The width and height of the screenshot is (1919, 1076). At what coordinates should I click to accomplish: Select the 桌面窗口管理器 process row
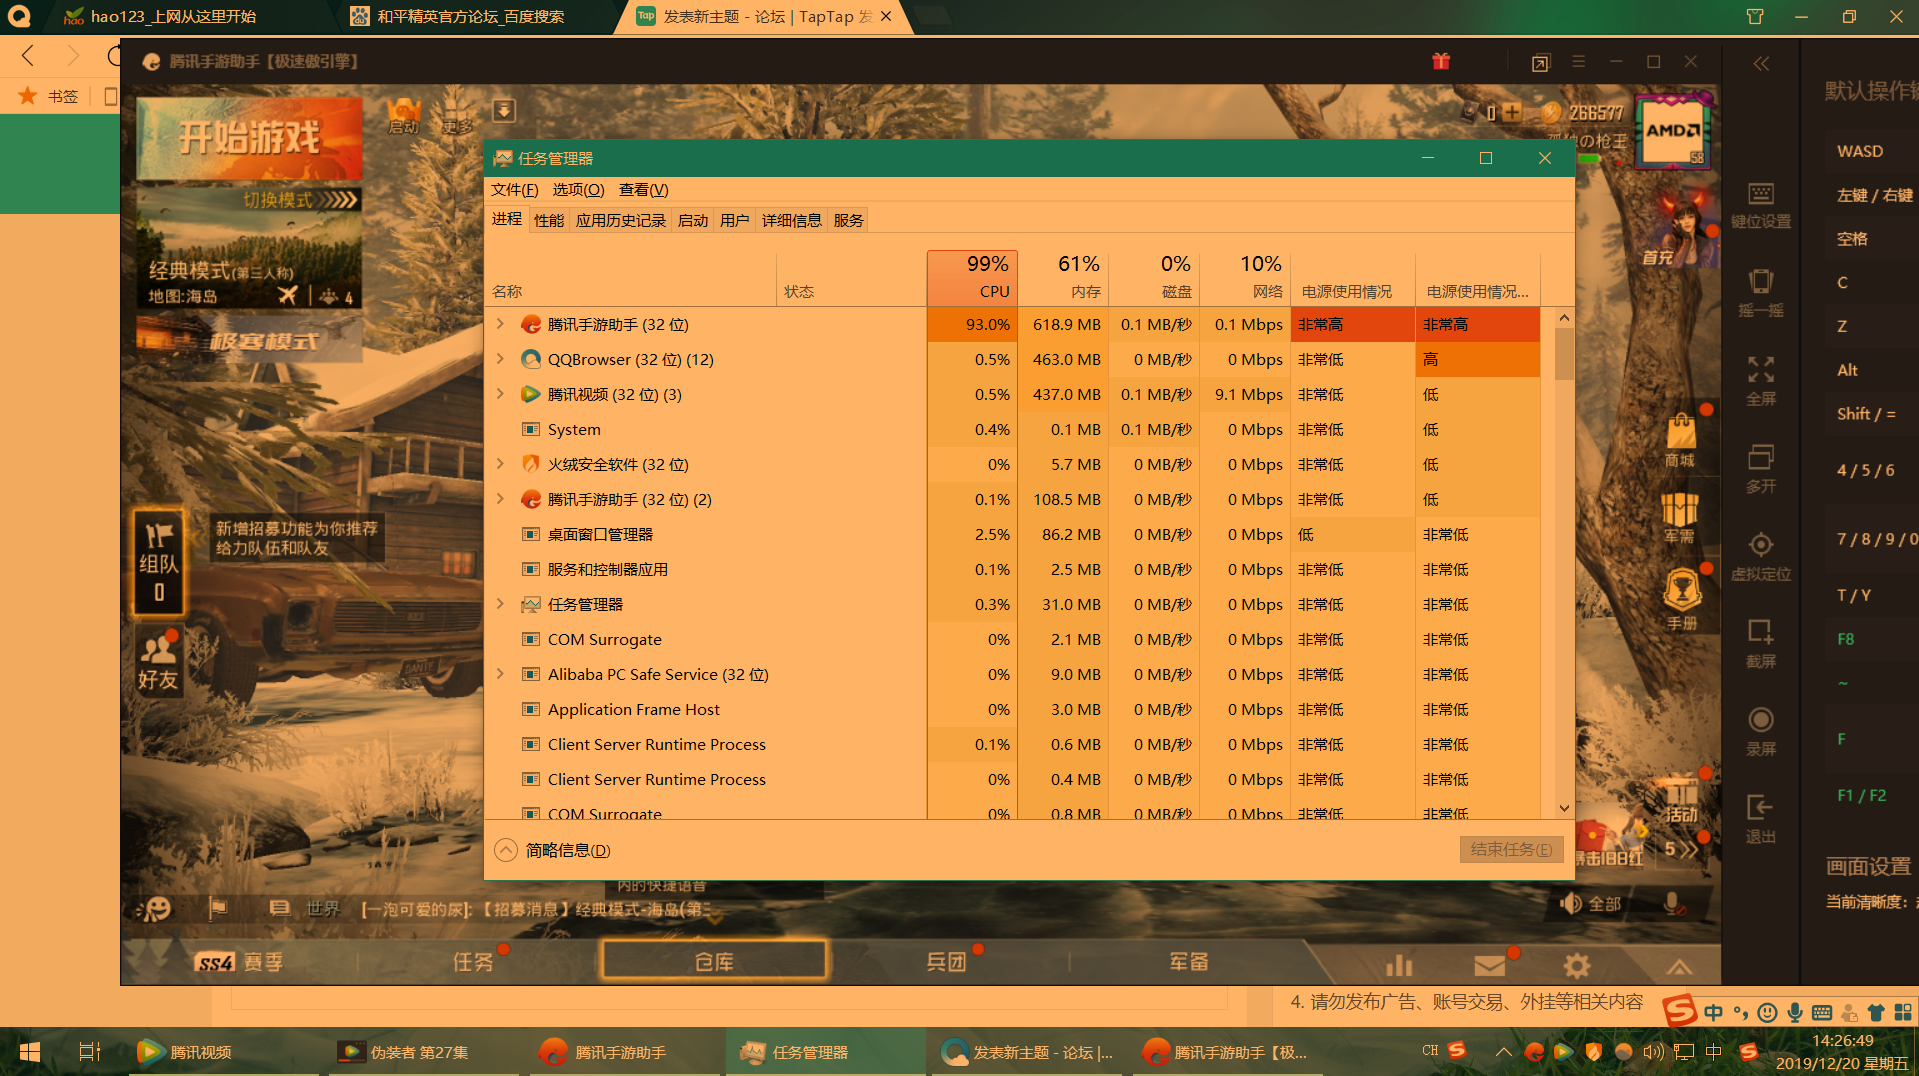point(1014,534)
